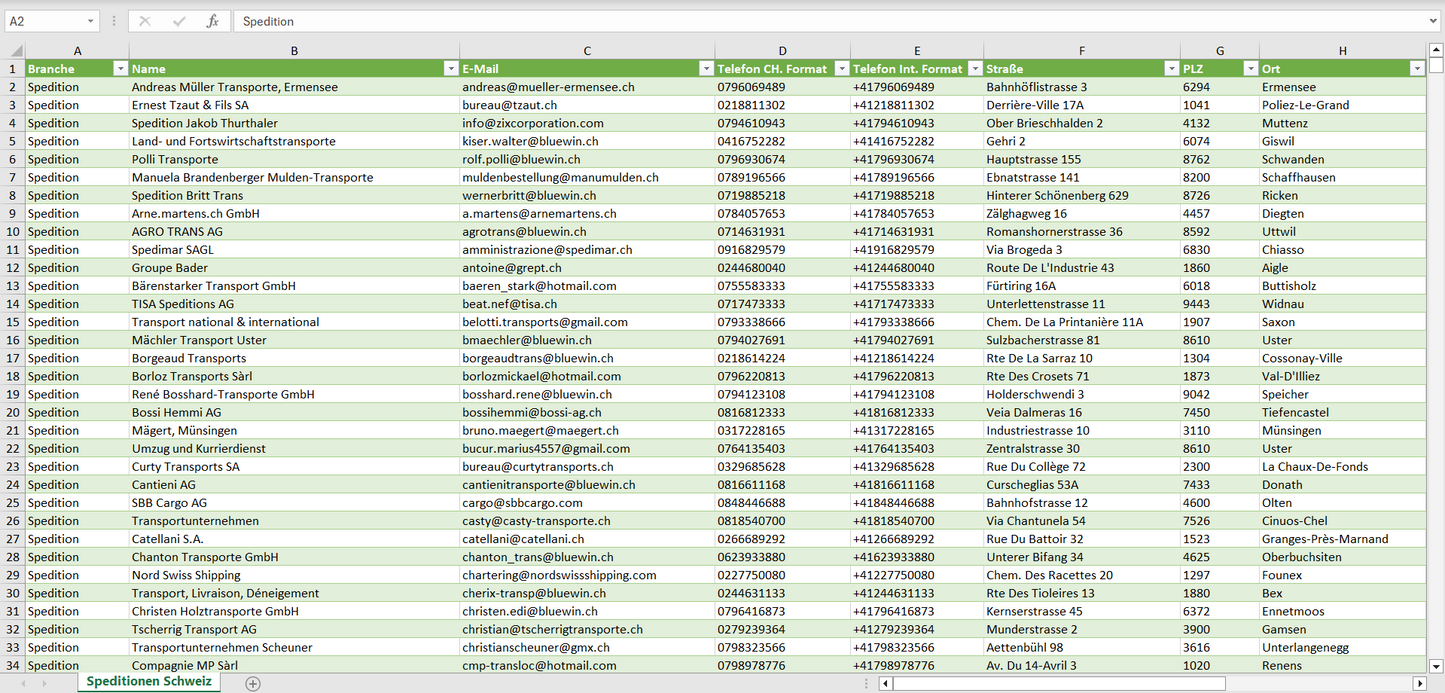The height and width of the screenshot is (693, 1445).
Task: Click the horizontal scrollbar left arrow
Action: pyautogui.click(x=885, y=683)
